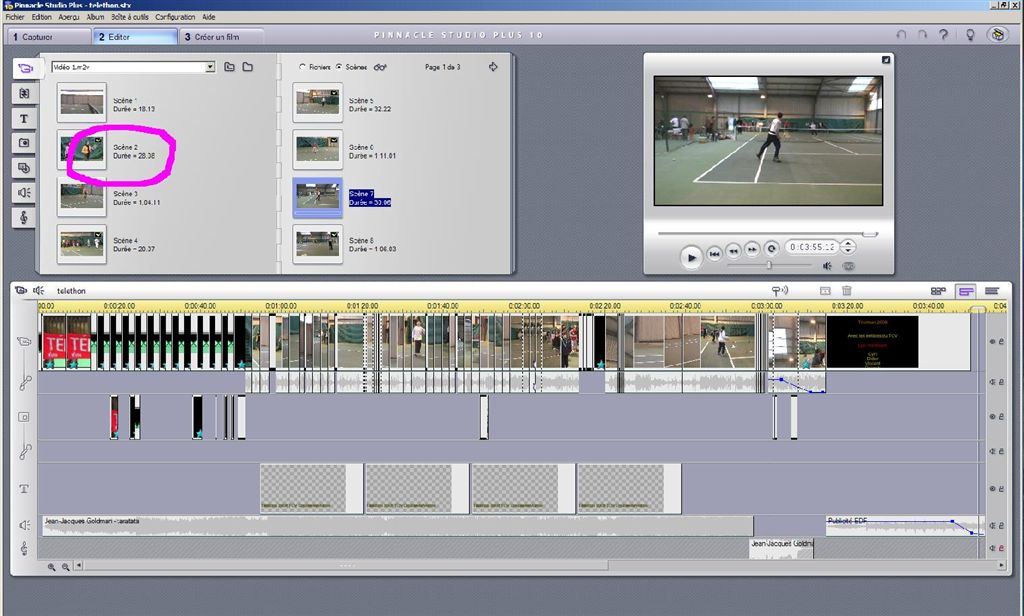Click the timecode field showing 0:03:55
Viewport: 1024px width, 616px height.
point(813,247)
